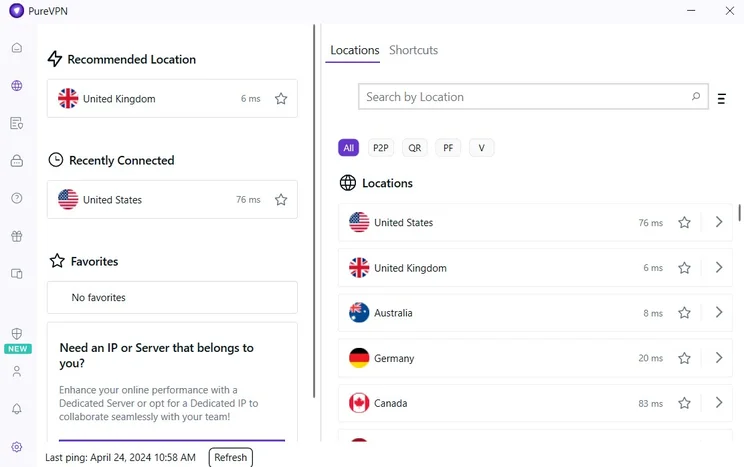744x467 pixels.
Task: Open the shield icon marked NEW
Action: click(x=17, y=334)
